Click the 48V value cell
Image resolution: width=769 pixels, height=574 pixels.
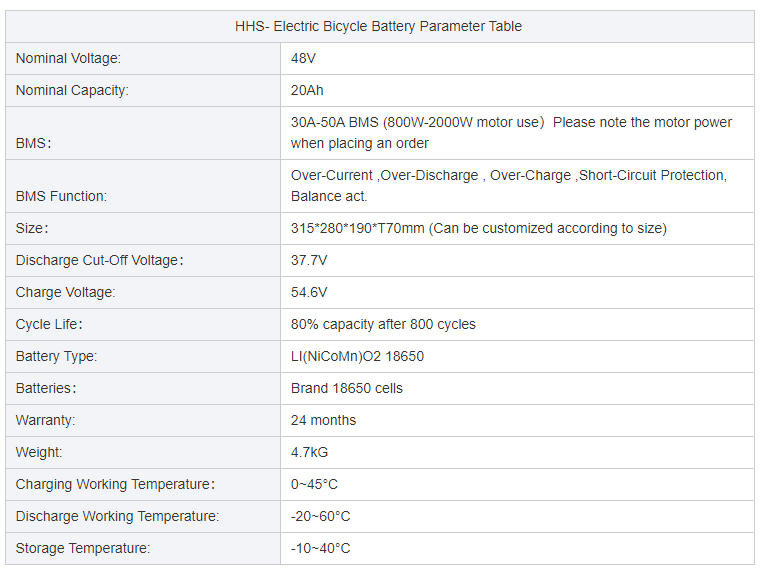click(x=303, y=59)
